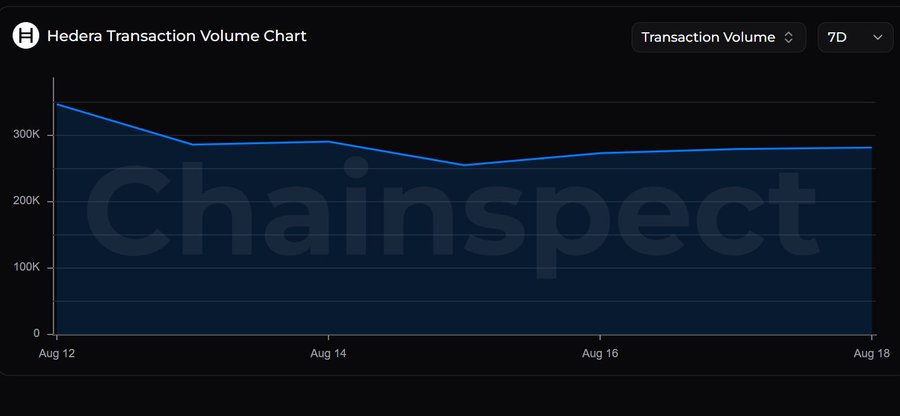Click the 300K y-axis label
This screenshot has height=416, width=900.
pyautogui.click(x=28, y=135)
